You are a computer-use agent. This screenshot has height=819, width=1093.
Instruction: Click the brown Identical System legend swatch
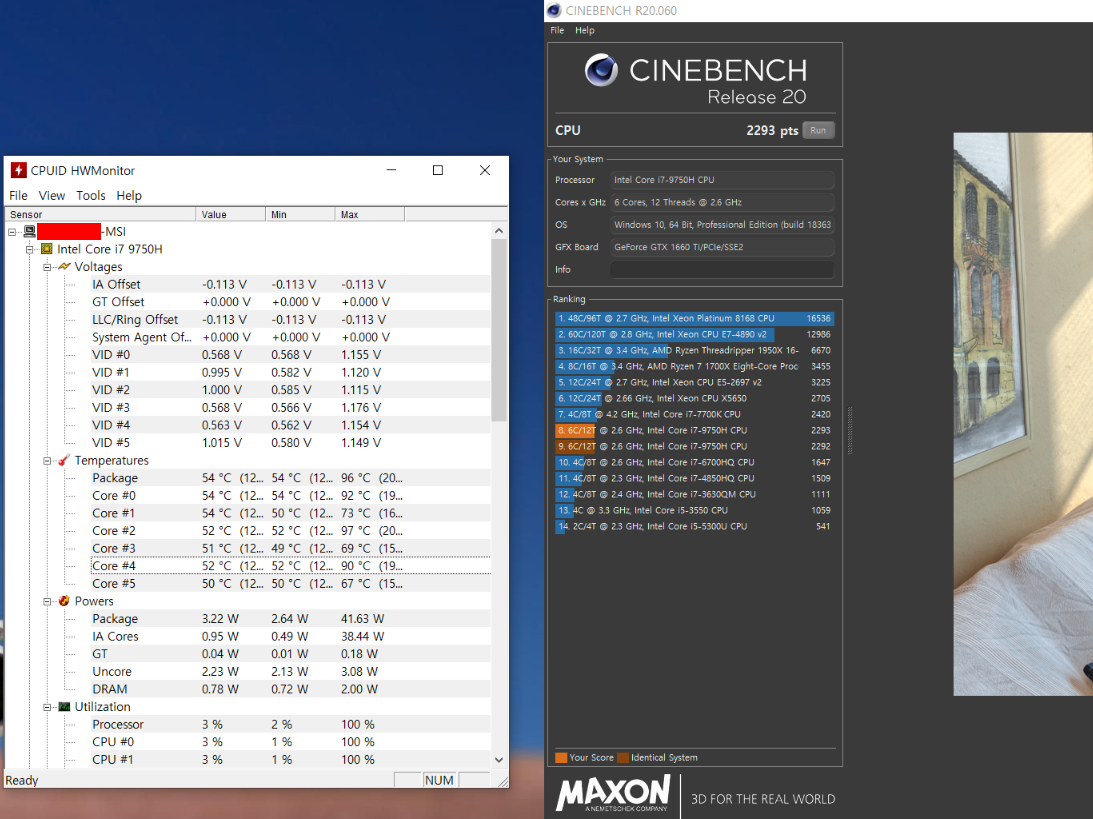coord(623,758)
